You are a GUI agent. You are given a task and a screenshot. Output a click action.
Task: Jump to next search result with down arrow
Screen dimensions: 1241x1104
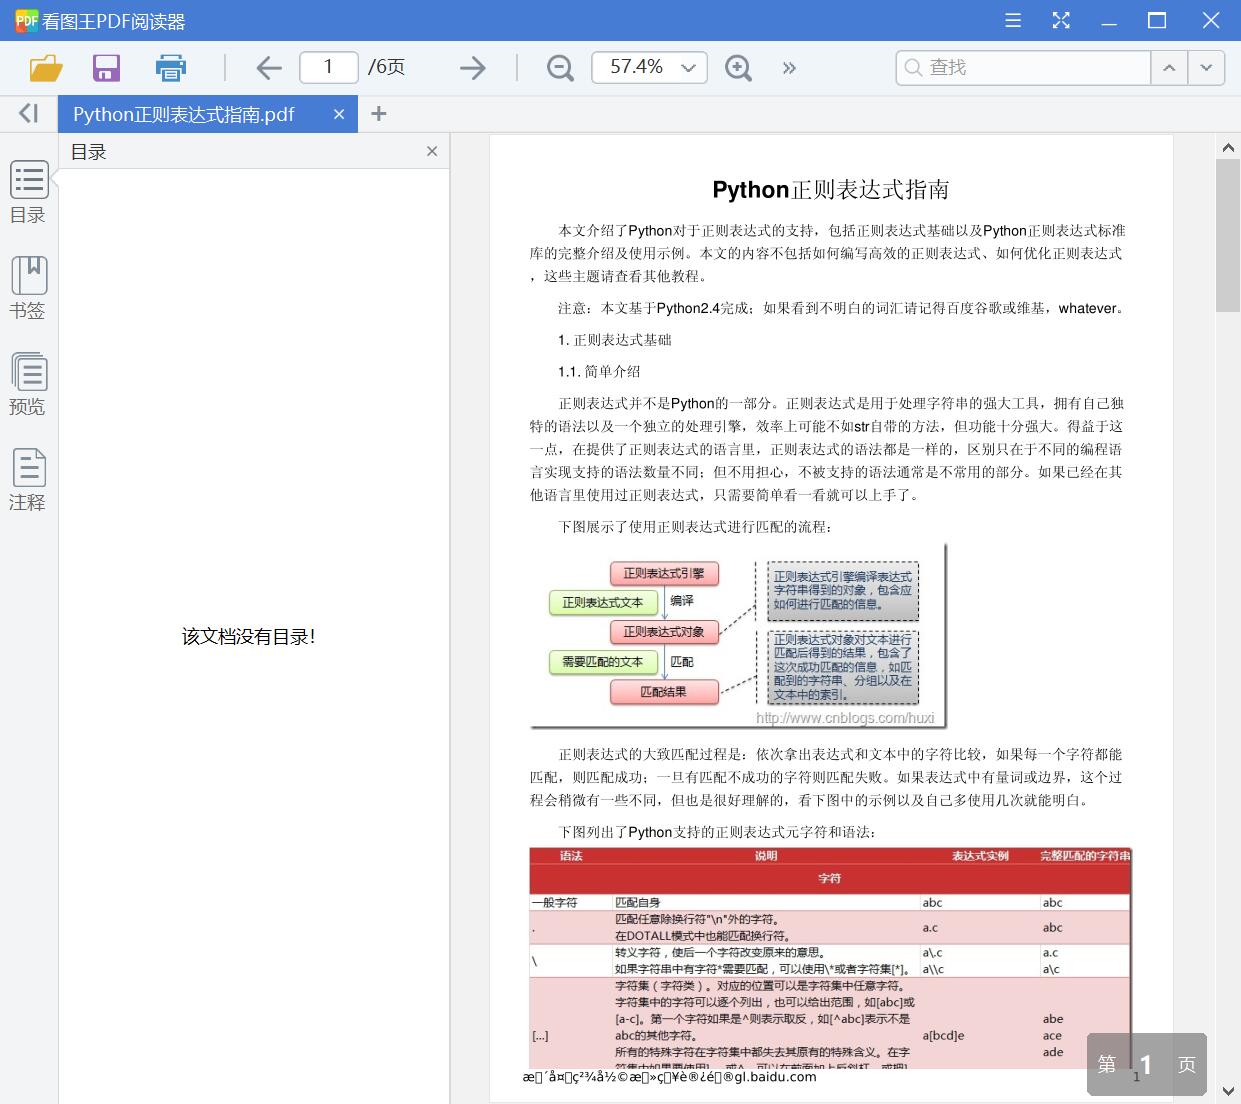pyautogui.click(x=1207, y=67)
